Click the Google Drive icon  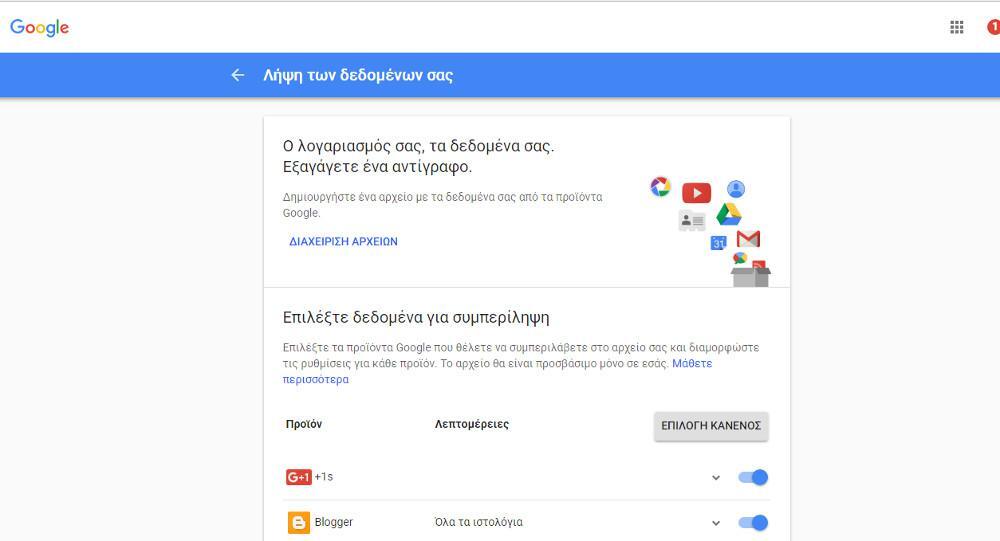click(728, 215)
